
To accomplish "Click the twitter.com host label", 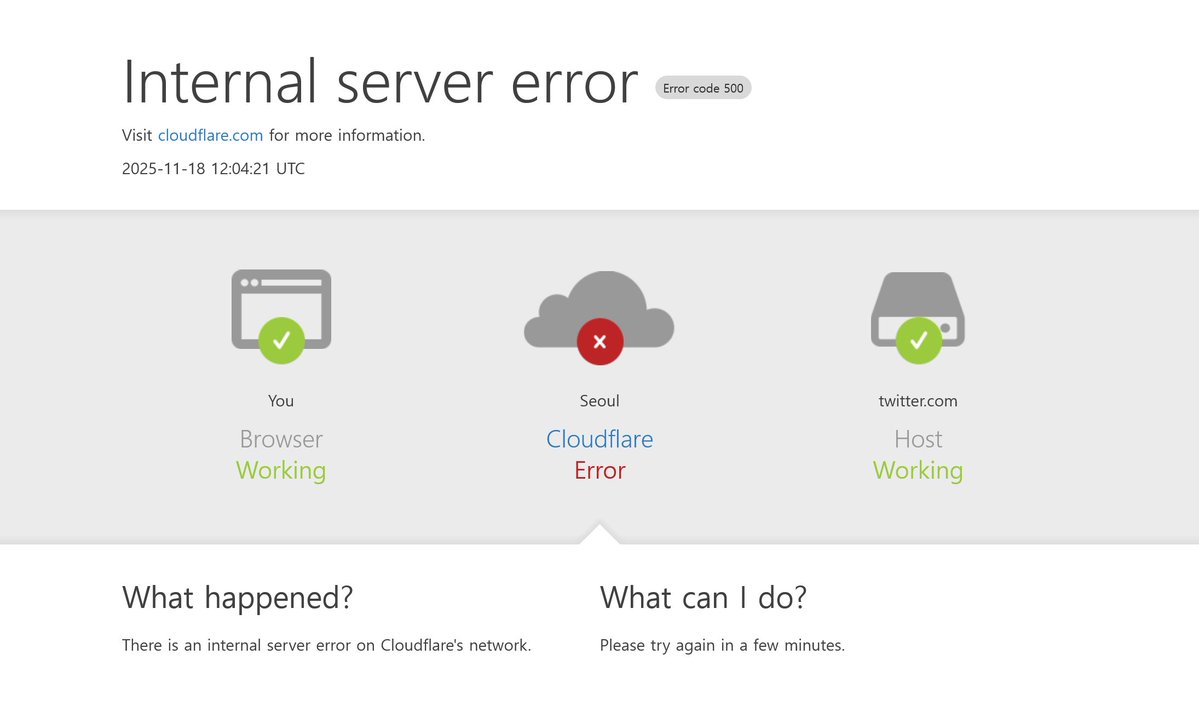I will pyautogui.click(x=918, y=401).
